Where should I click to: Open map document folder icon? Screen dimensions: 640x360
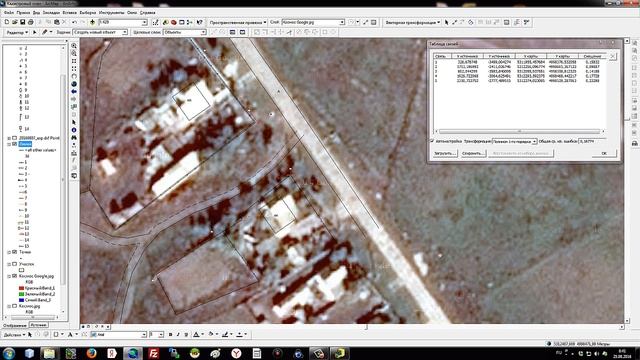14,22
